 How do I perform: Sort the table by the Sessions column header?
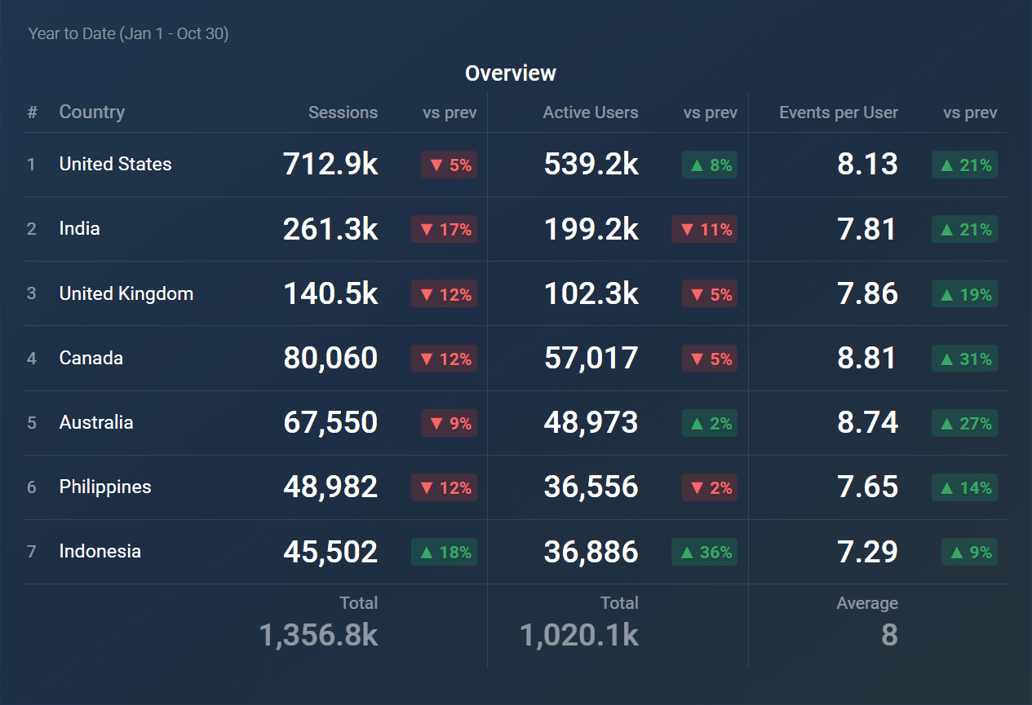tap(343, 112)
